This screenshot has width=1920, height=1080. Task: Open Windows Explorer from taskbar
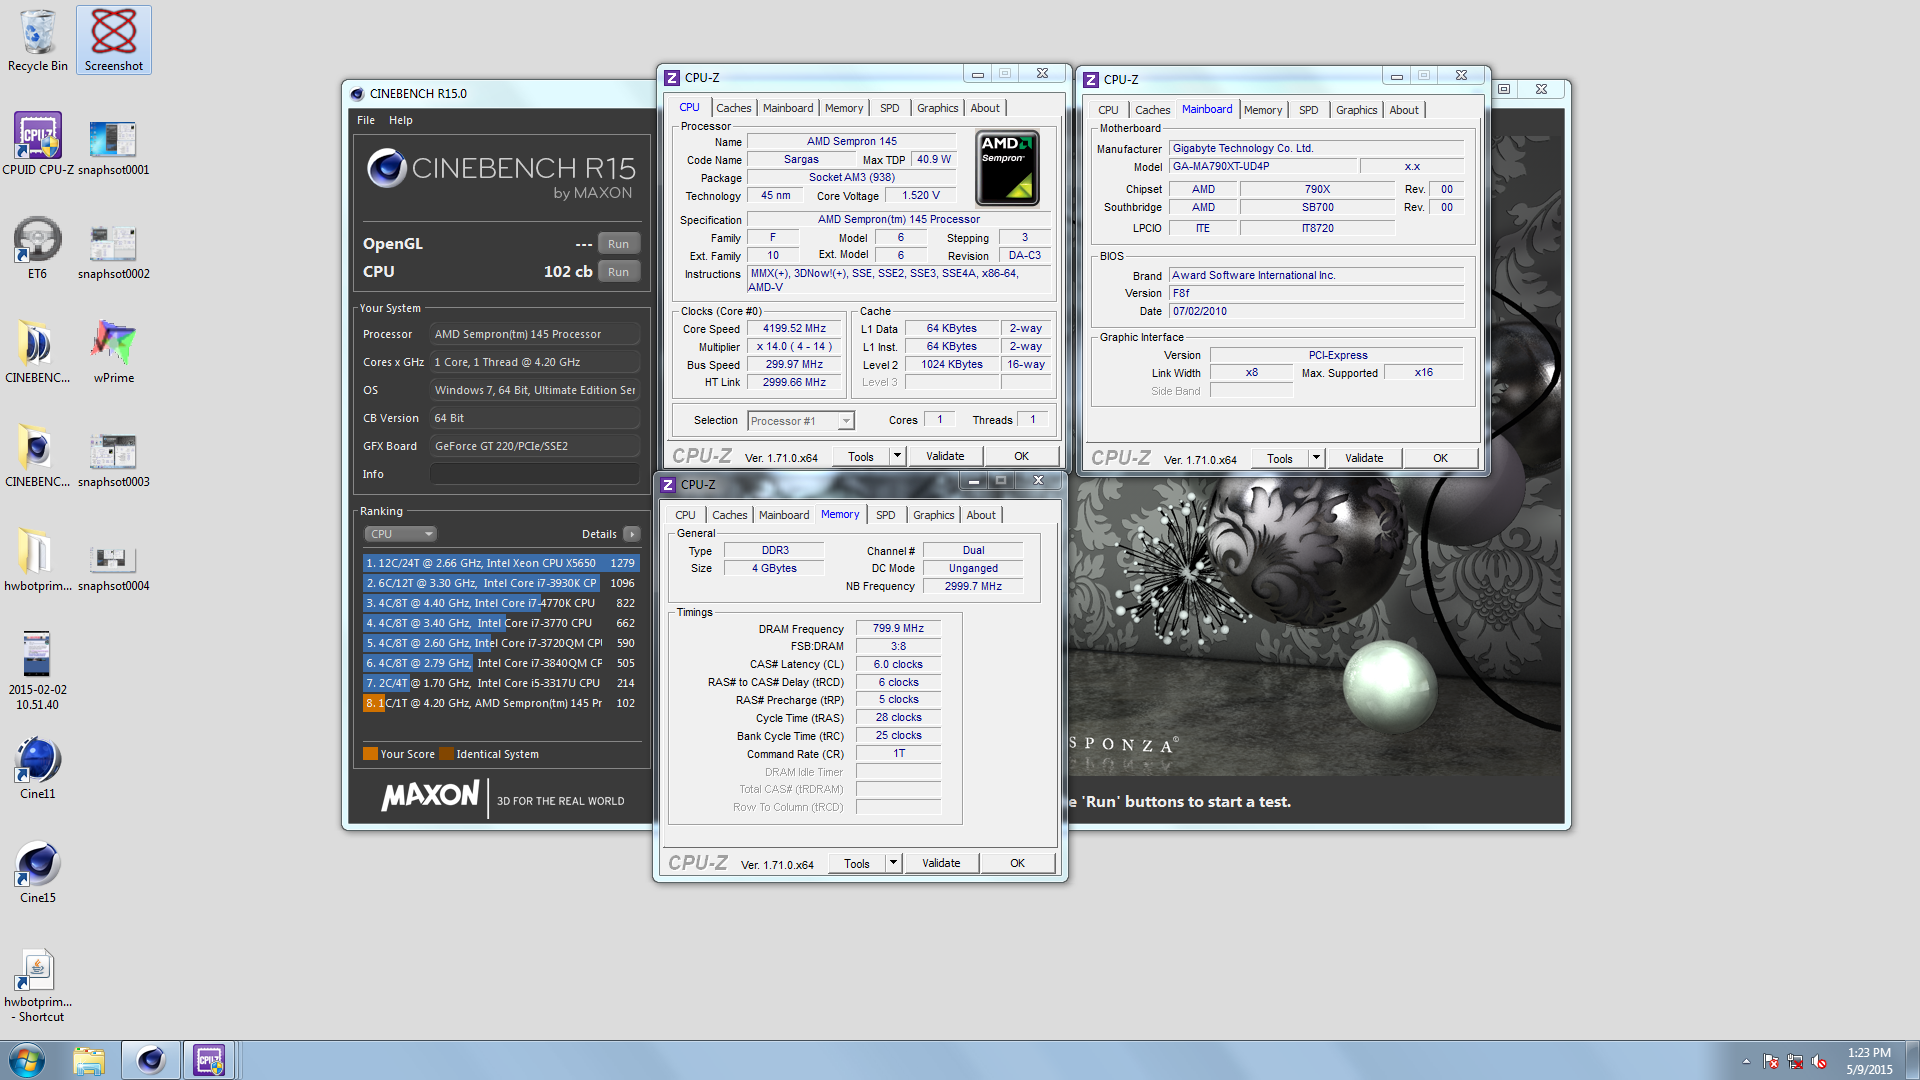pyautogui.click(x=89, y=1060)
